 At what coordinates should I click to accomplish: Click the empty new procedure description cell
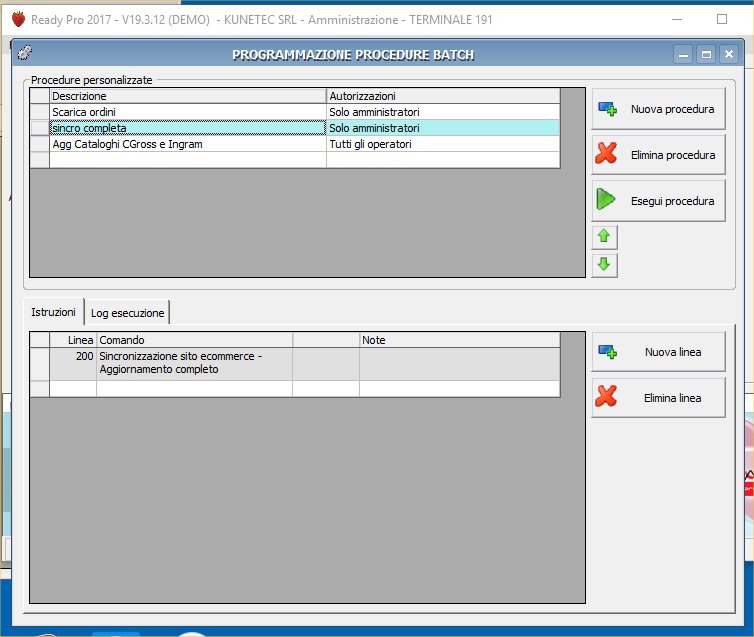pos(188,160)
